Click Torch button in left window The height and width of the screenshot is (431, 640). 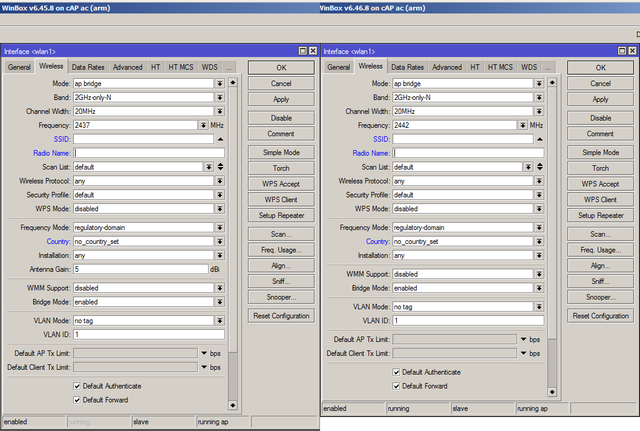pyautogui.click(x=281, y=168)
